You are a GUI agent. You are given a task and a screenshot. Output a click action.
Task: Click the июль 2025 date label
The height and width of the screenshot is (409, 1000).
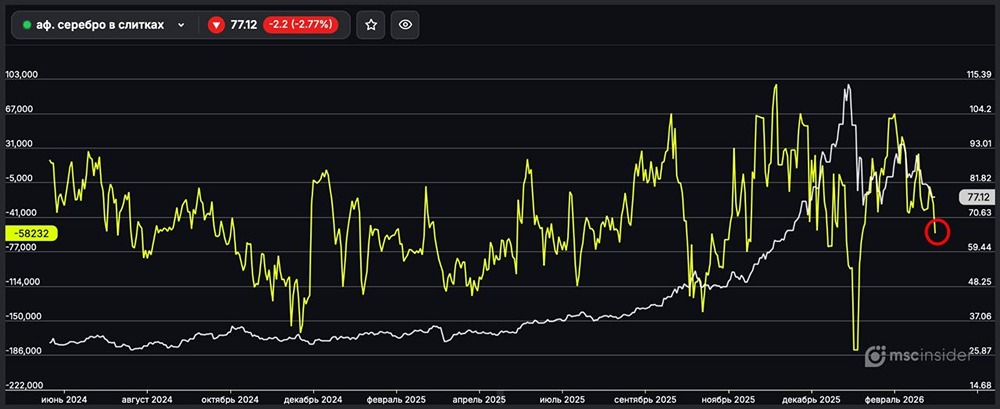point(564,400)
